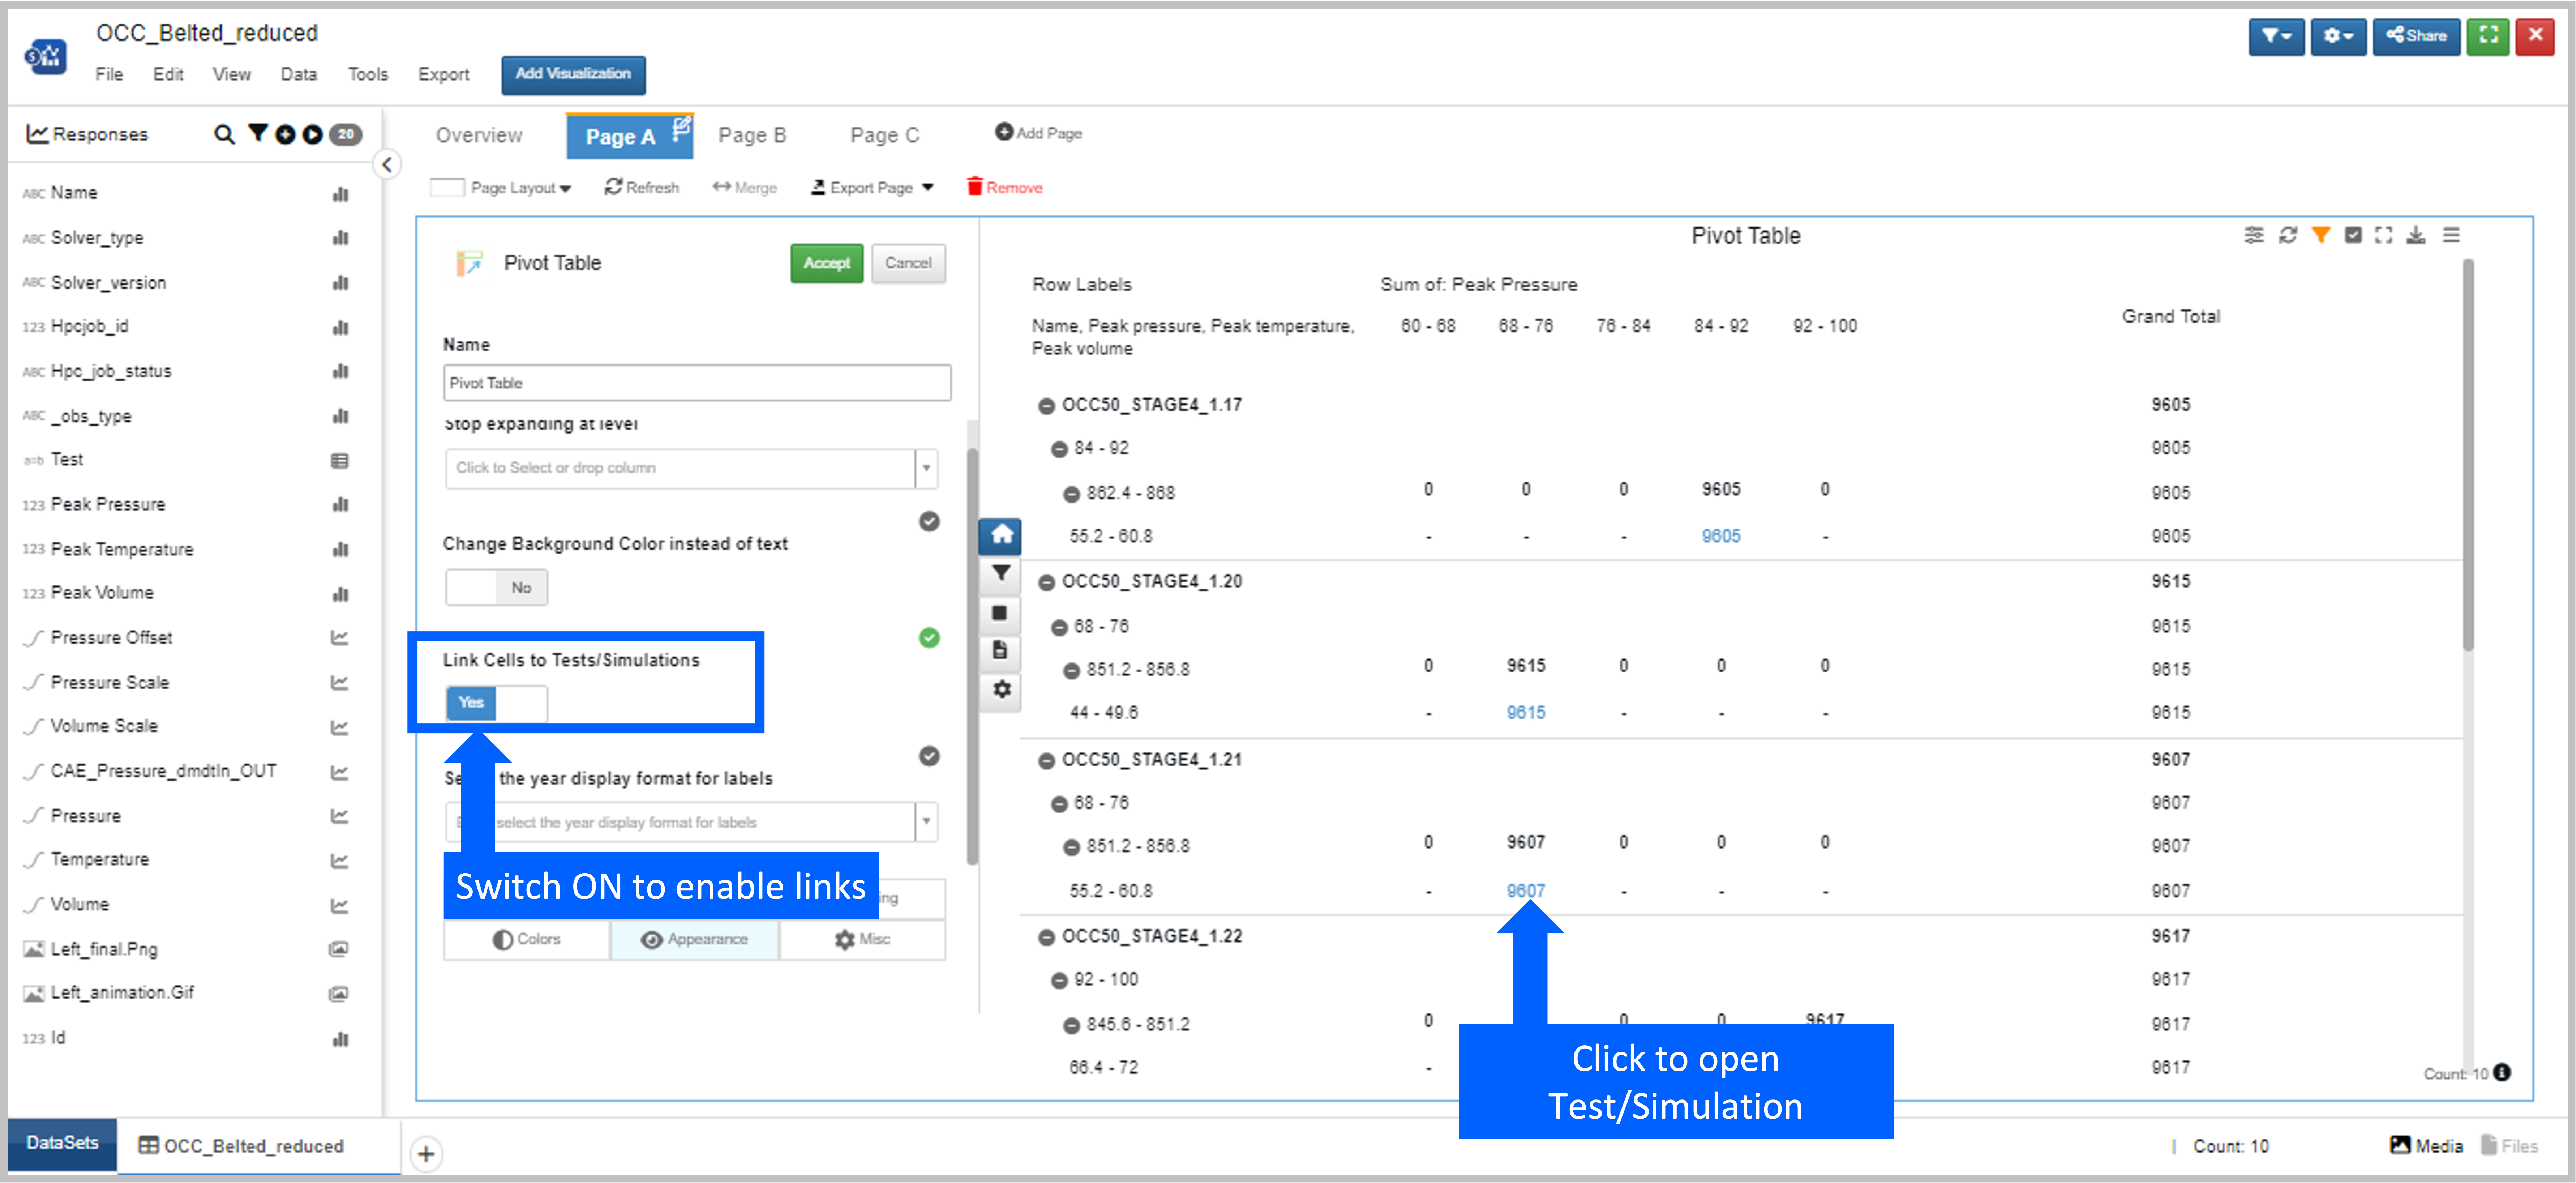Click the play icon in Responses header
Viewport: 2576px width, 1183px height.
click(x=313, y=134)
